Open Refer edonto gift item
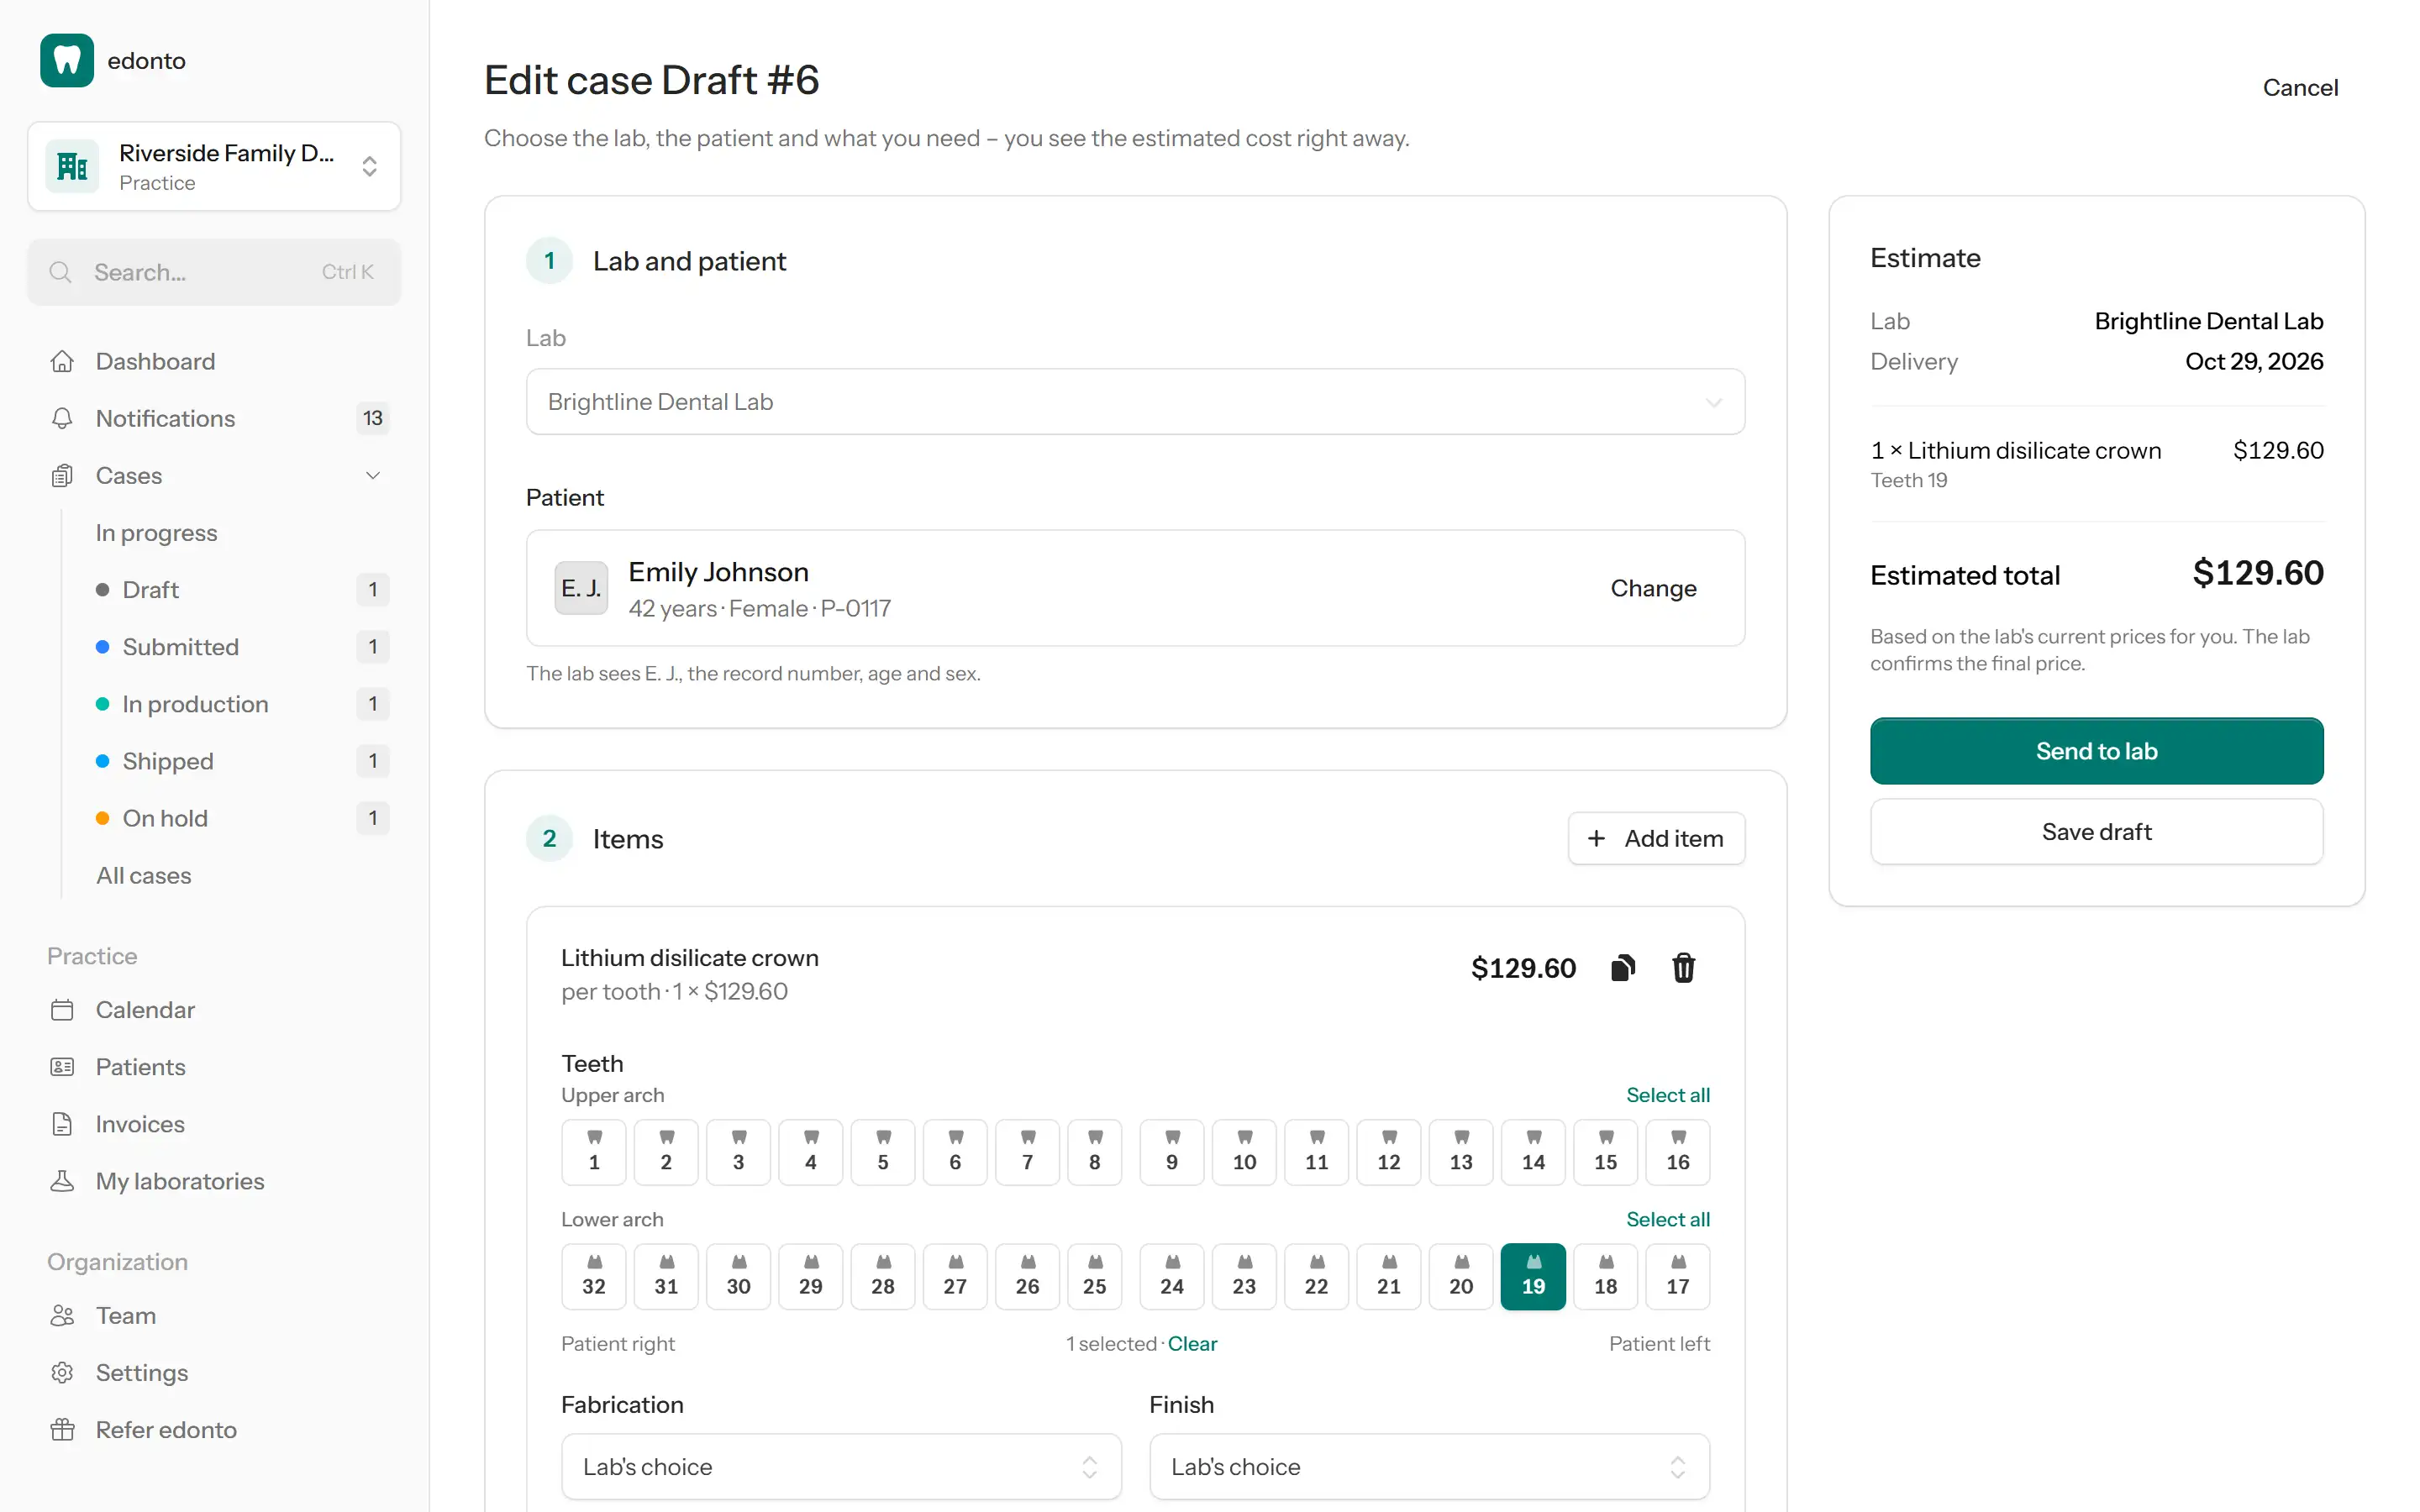This screenshot has height=1512, width=2420. click(214, 1429)
